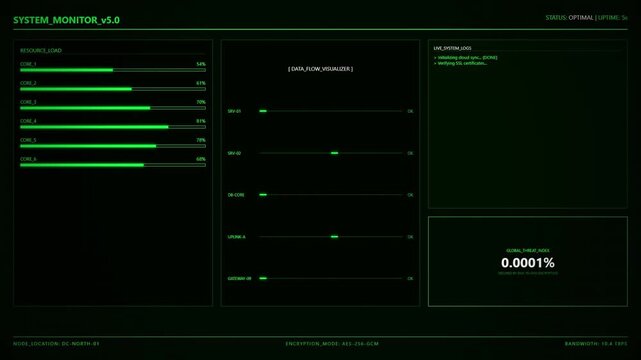The width and height of the screenshot is (641, 360).
Task: Select the SRV-01 node label
Action: point(234,111)
